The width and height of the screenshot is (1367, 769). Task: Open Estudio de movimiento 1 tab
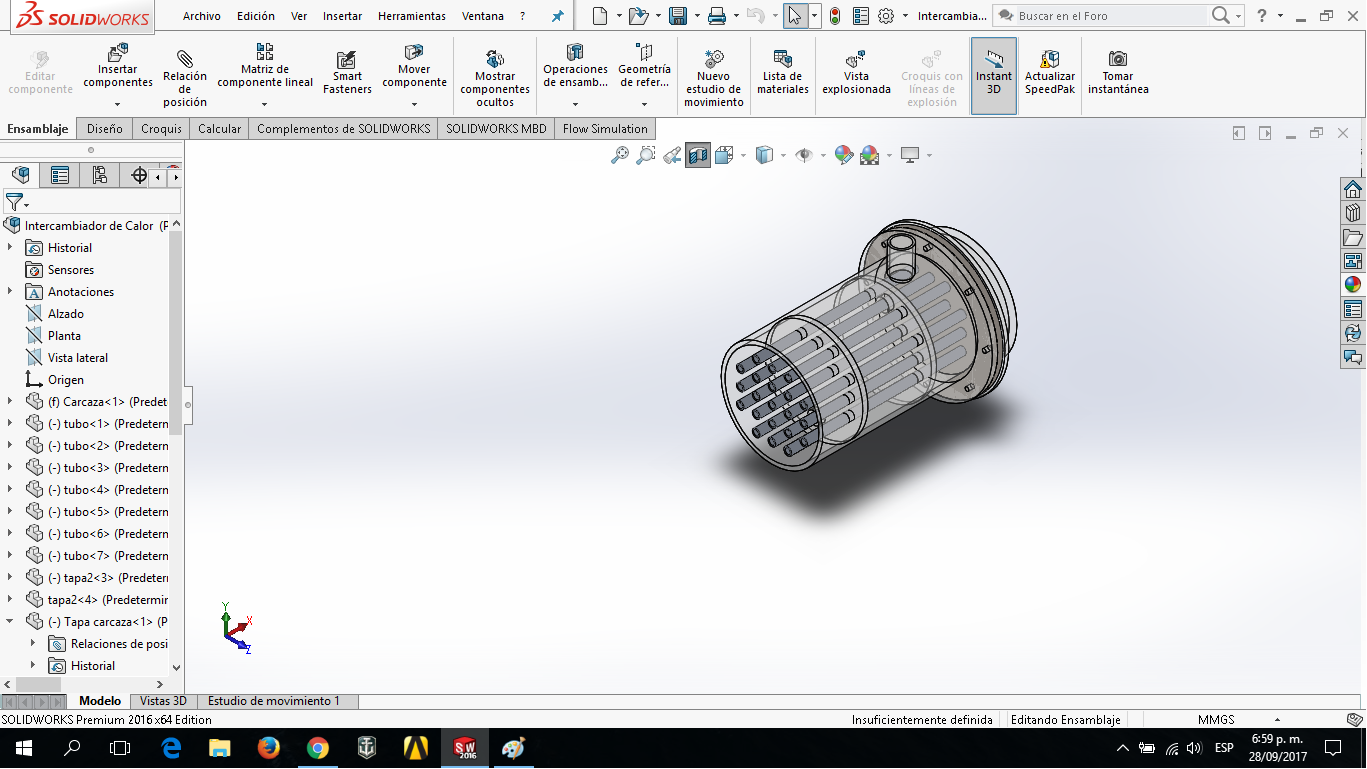(x=274, y=701)
